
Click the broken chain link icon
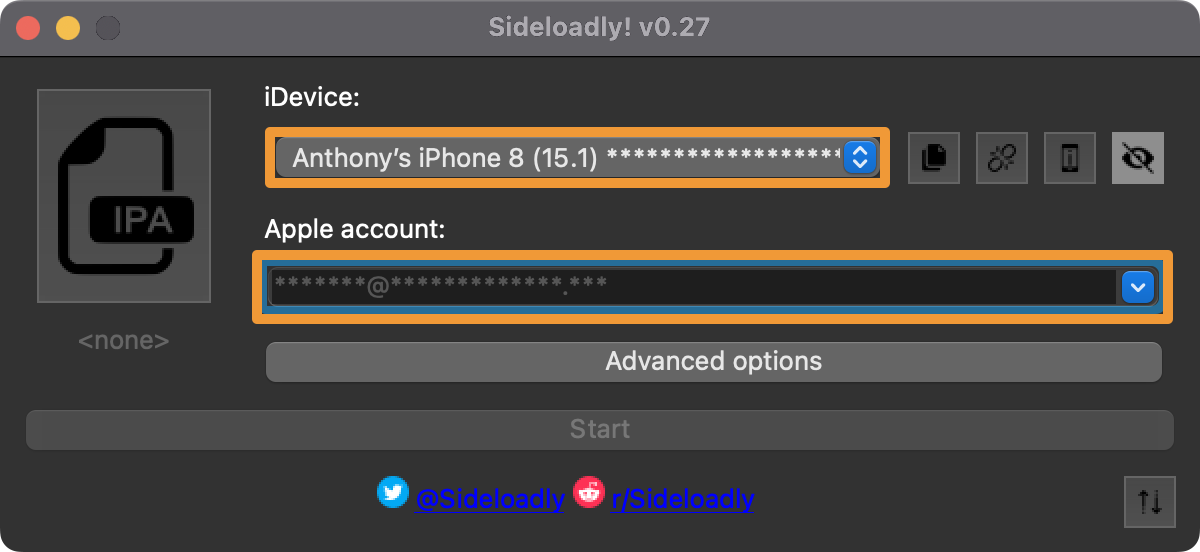pyautogui.click(x=1002, y=158)
